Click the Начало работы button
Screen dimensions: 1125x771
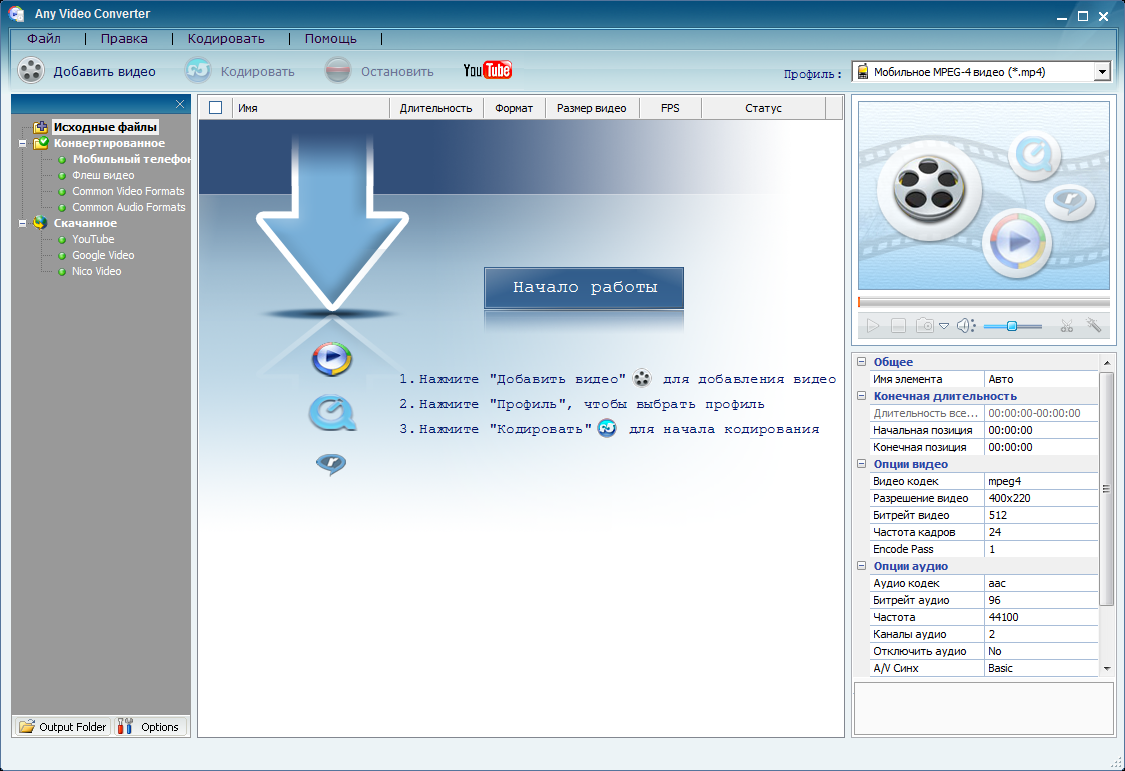click(584, 288)
